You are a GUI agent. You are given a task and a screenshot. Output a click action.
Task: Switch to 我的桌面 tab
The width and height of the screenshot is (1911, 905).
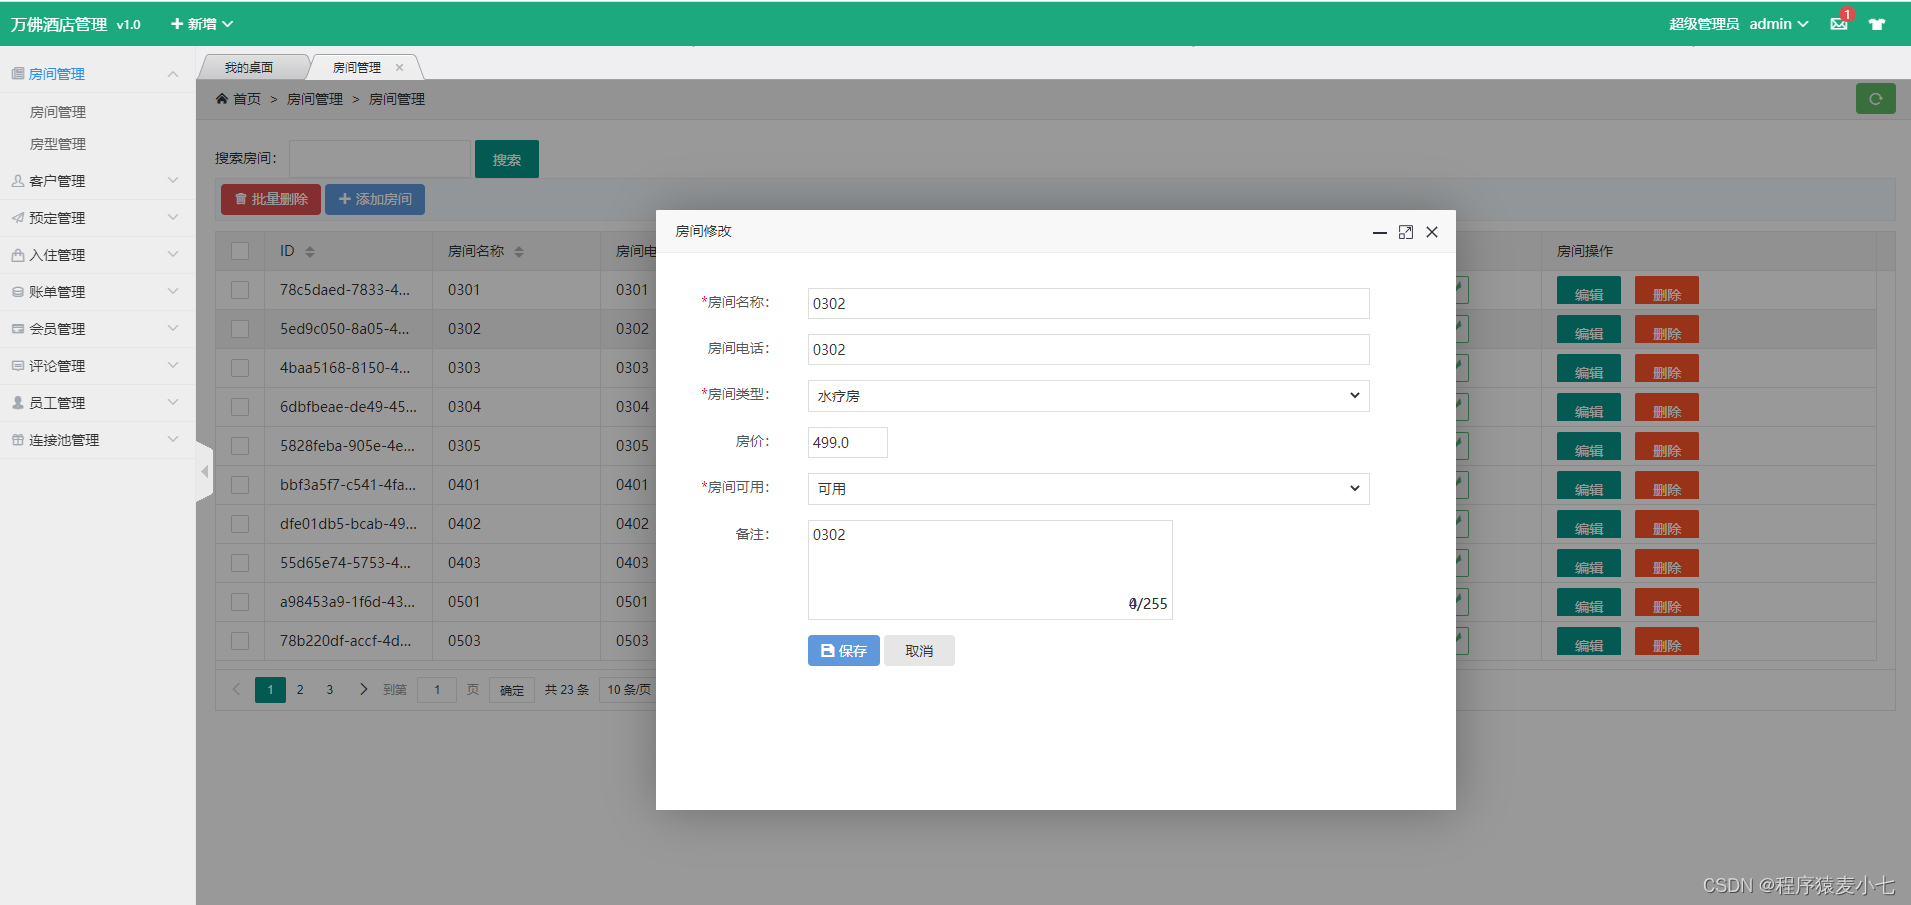pyautogui.click(x=250, y=68)
